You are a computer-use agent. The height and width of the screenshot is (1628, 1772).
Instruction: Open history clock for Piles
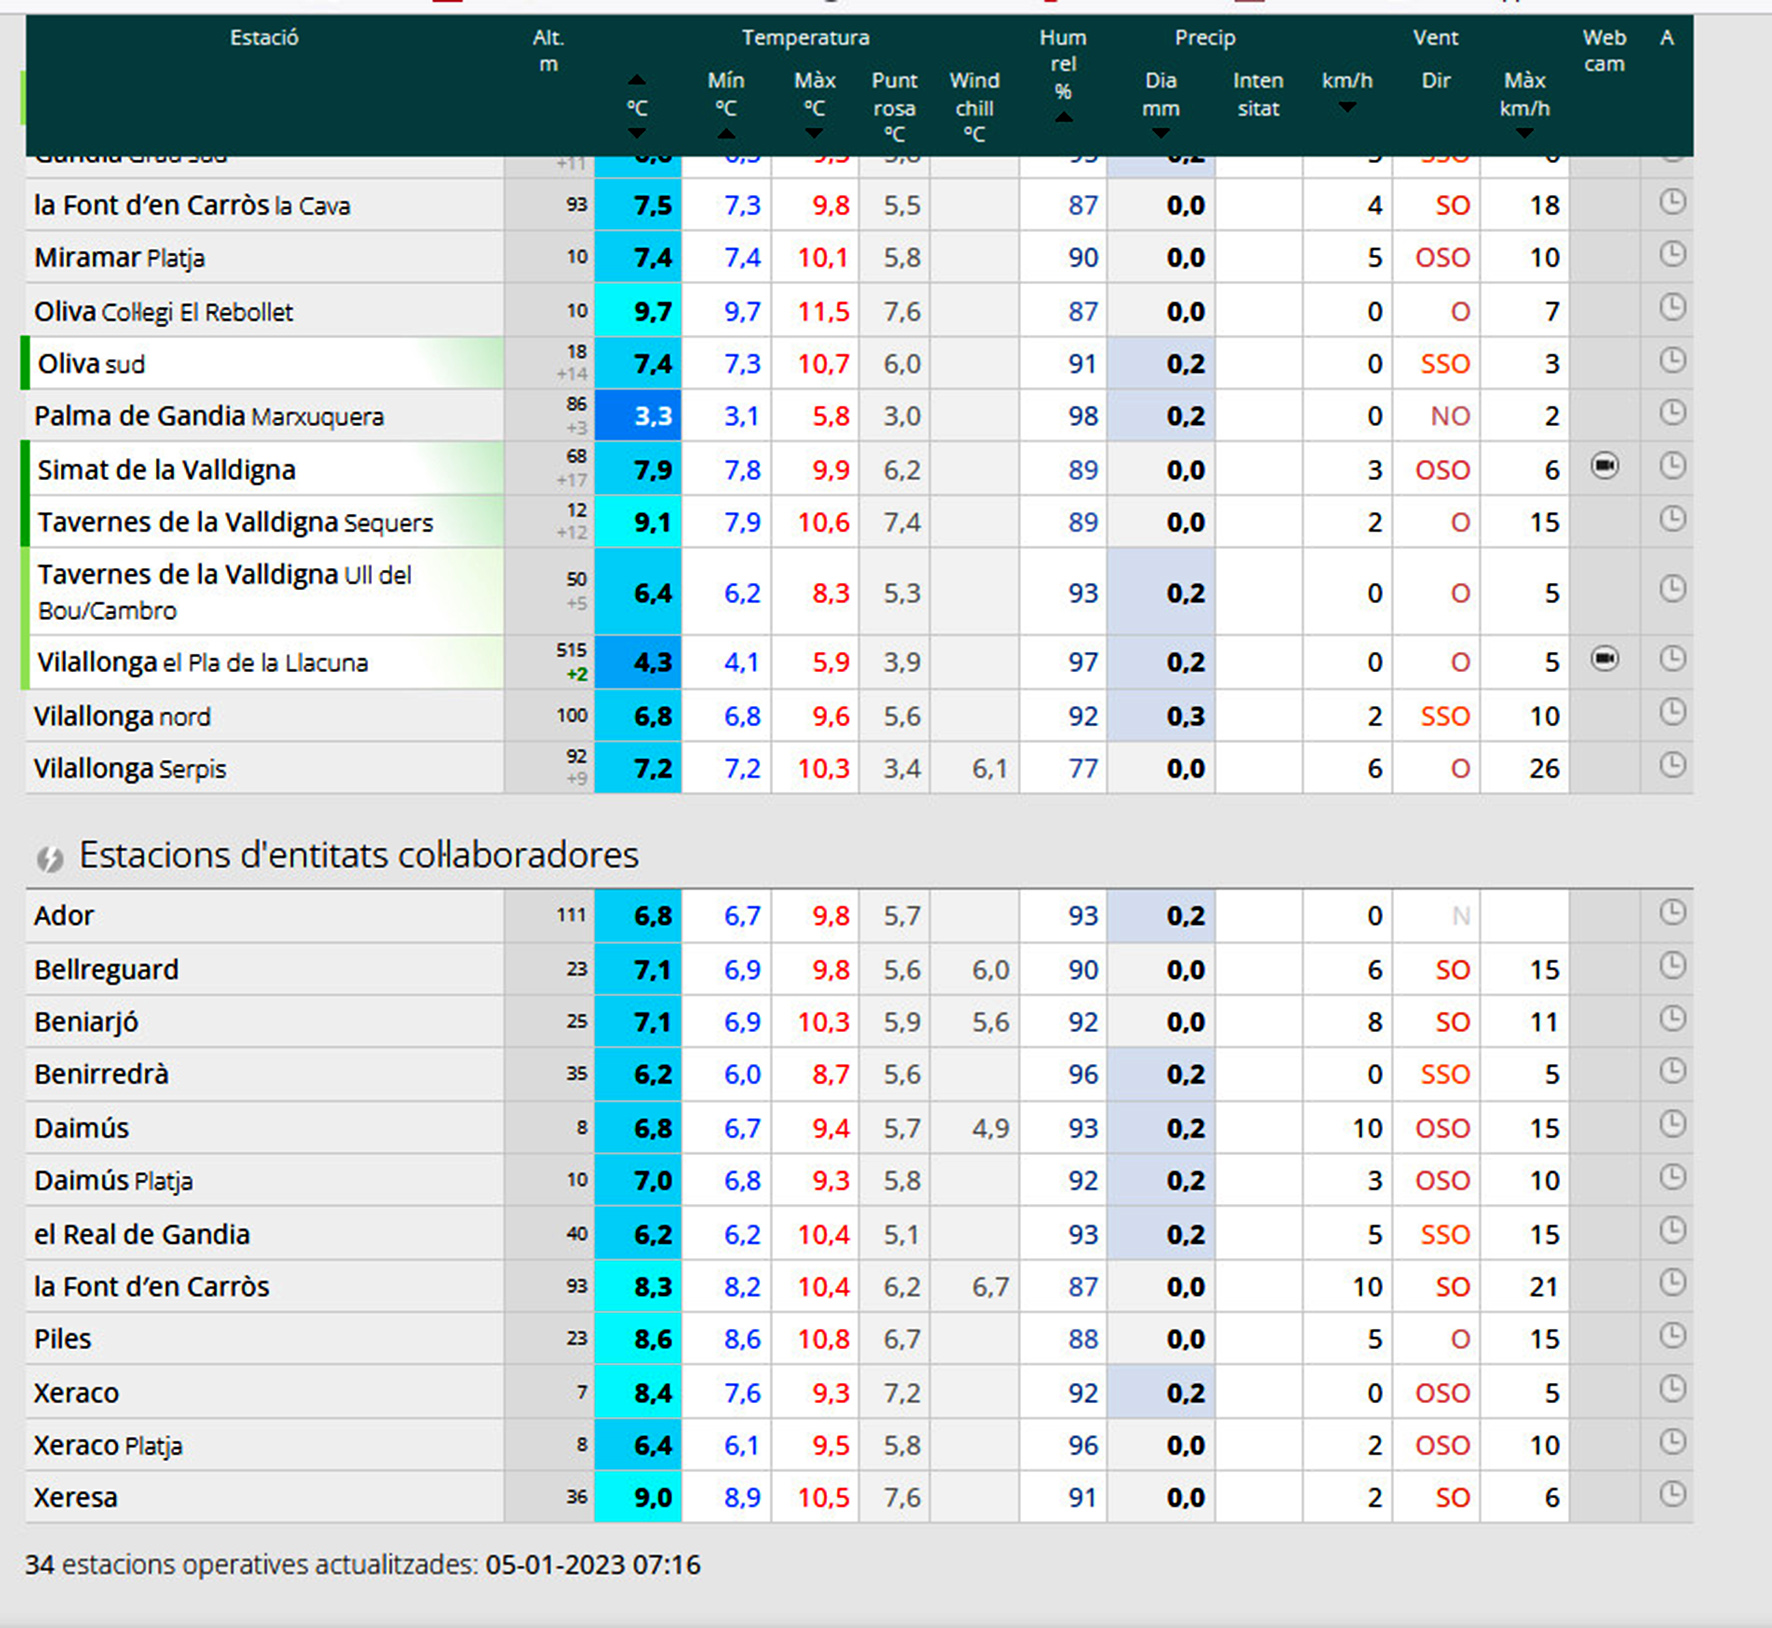click(x=1673, y=1335)
